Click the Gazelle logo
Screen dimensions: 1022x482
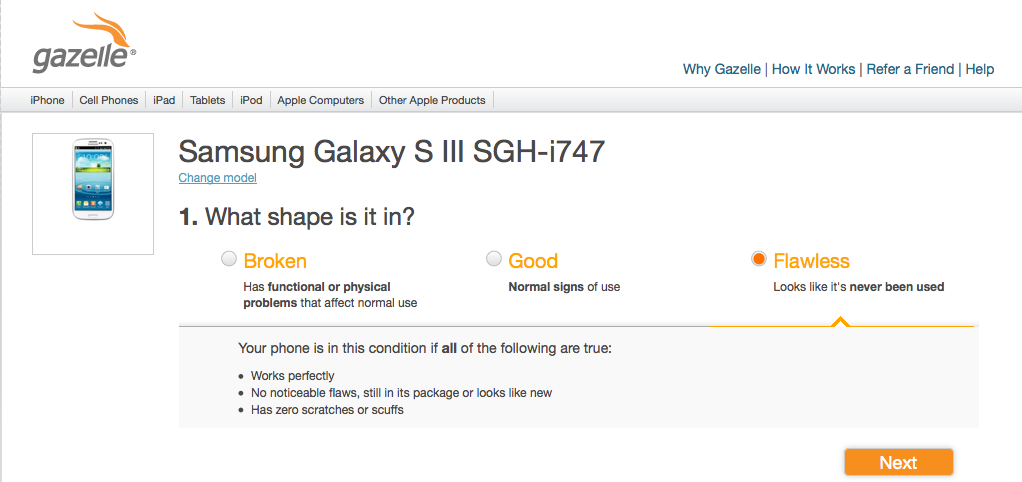[x=84, y=43]
